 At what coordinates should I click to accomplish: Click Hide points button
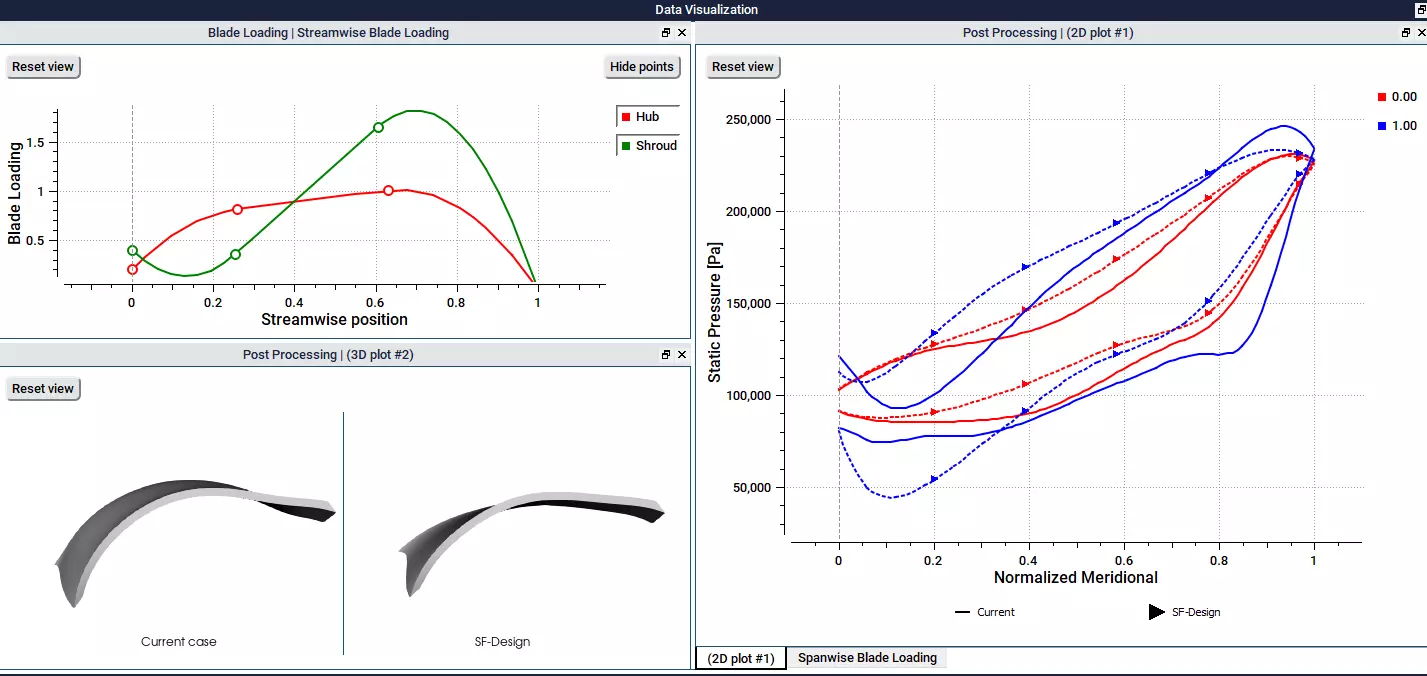[x=642, y=67]
